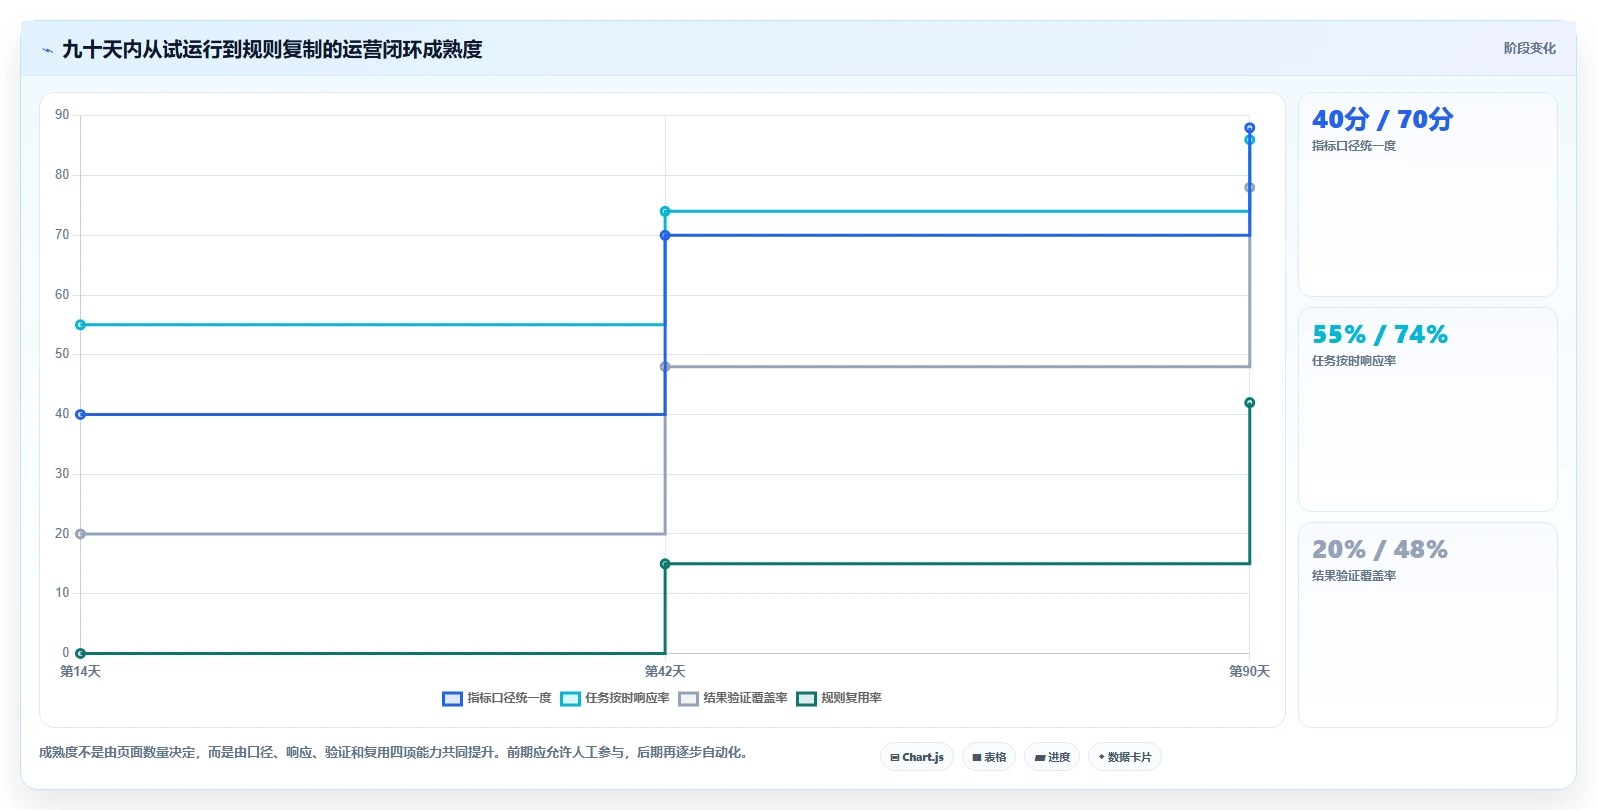Click the 进度 tag button

tap(1052, 757)
